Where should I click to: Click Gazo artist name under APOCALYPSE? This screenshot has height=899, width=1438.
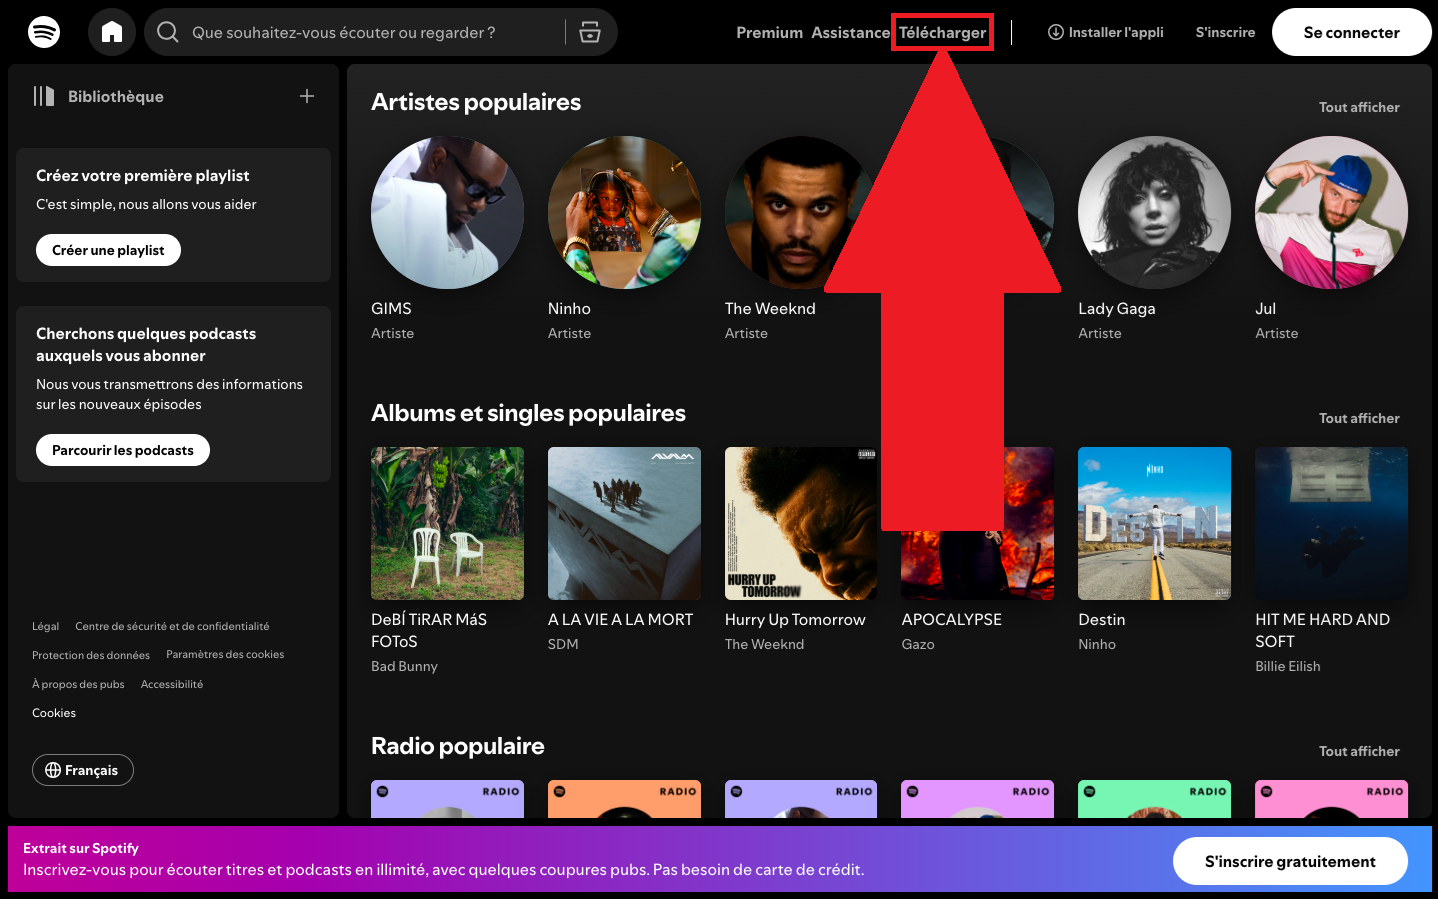[918, 644]
